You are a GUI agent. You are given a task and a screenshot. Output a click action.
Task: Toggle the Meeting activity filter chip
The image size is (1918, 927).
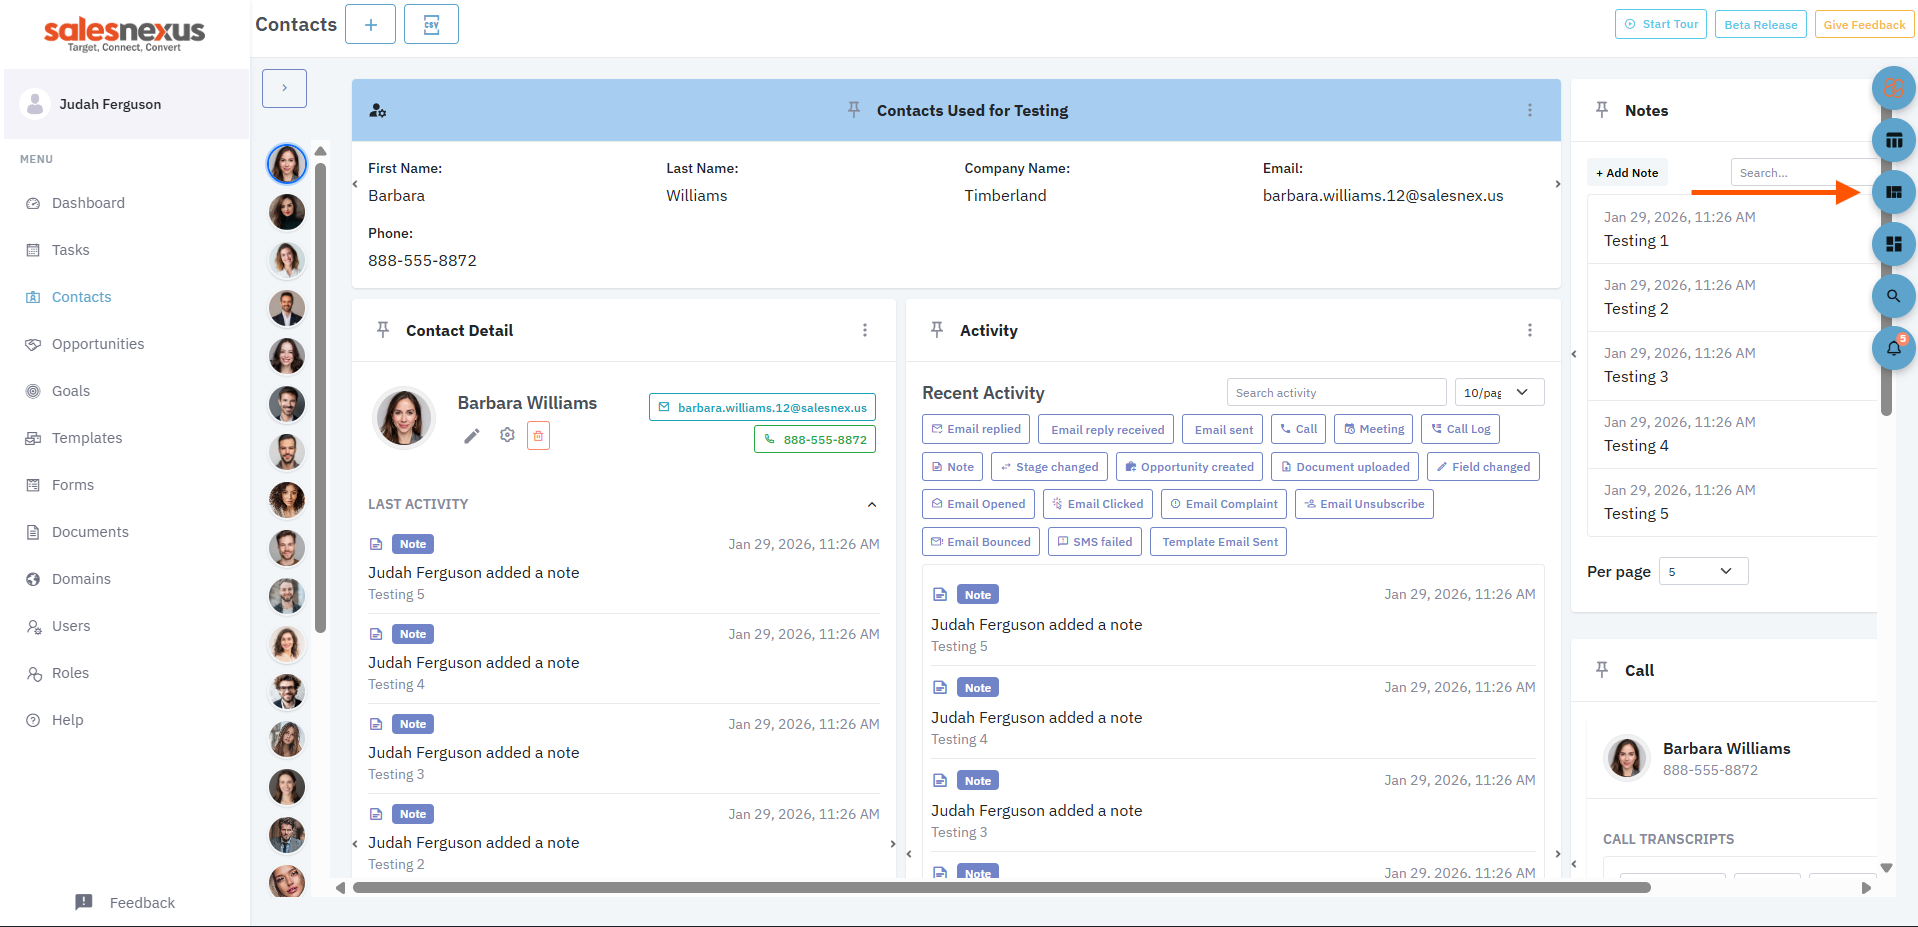tap(1373, 429)
